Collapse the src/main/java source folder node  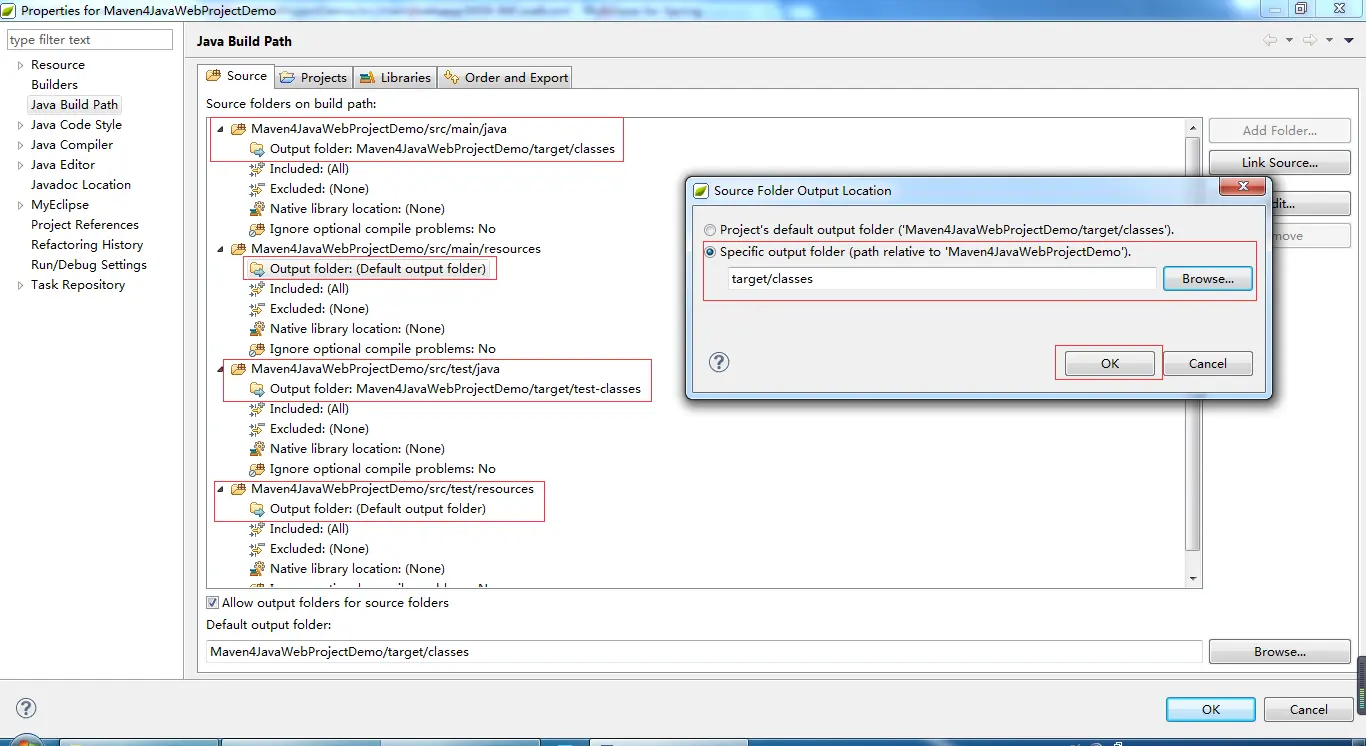[220, 129]
